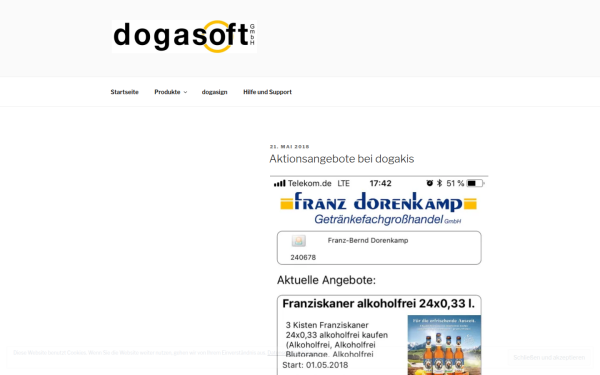Expand the Produkte dropdown chevron

click(185, 92)
